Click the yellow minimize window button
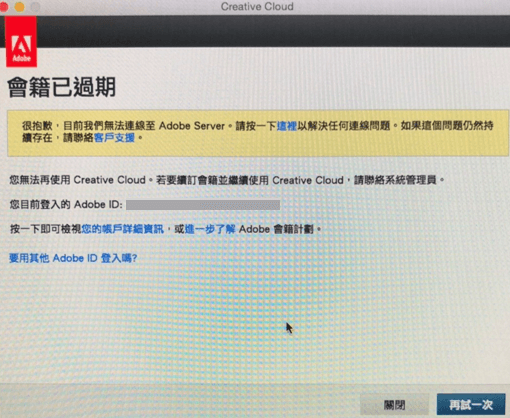 click(x=20, y=7)
